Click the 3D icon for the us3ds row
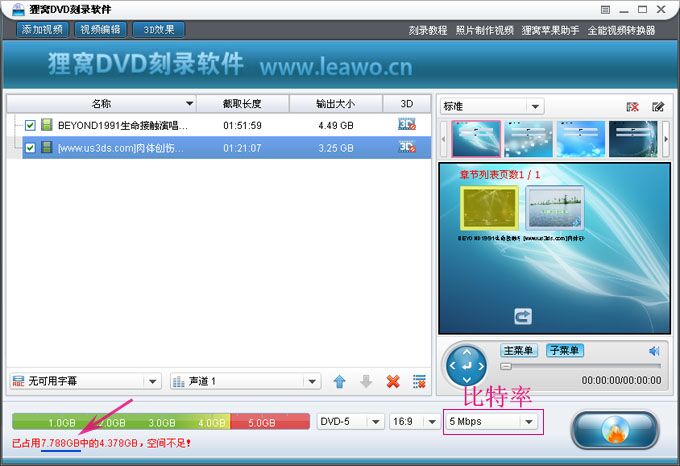 click(x=407, y=147)
